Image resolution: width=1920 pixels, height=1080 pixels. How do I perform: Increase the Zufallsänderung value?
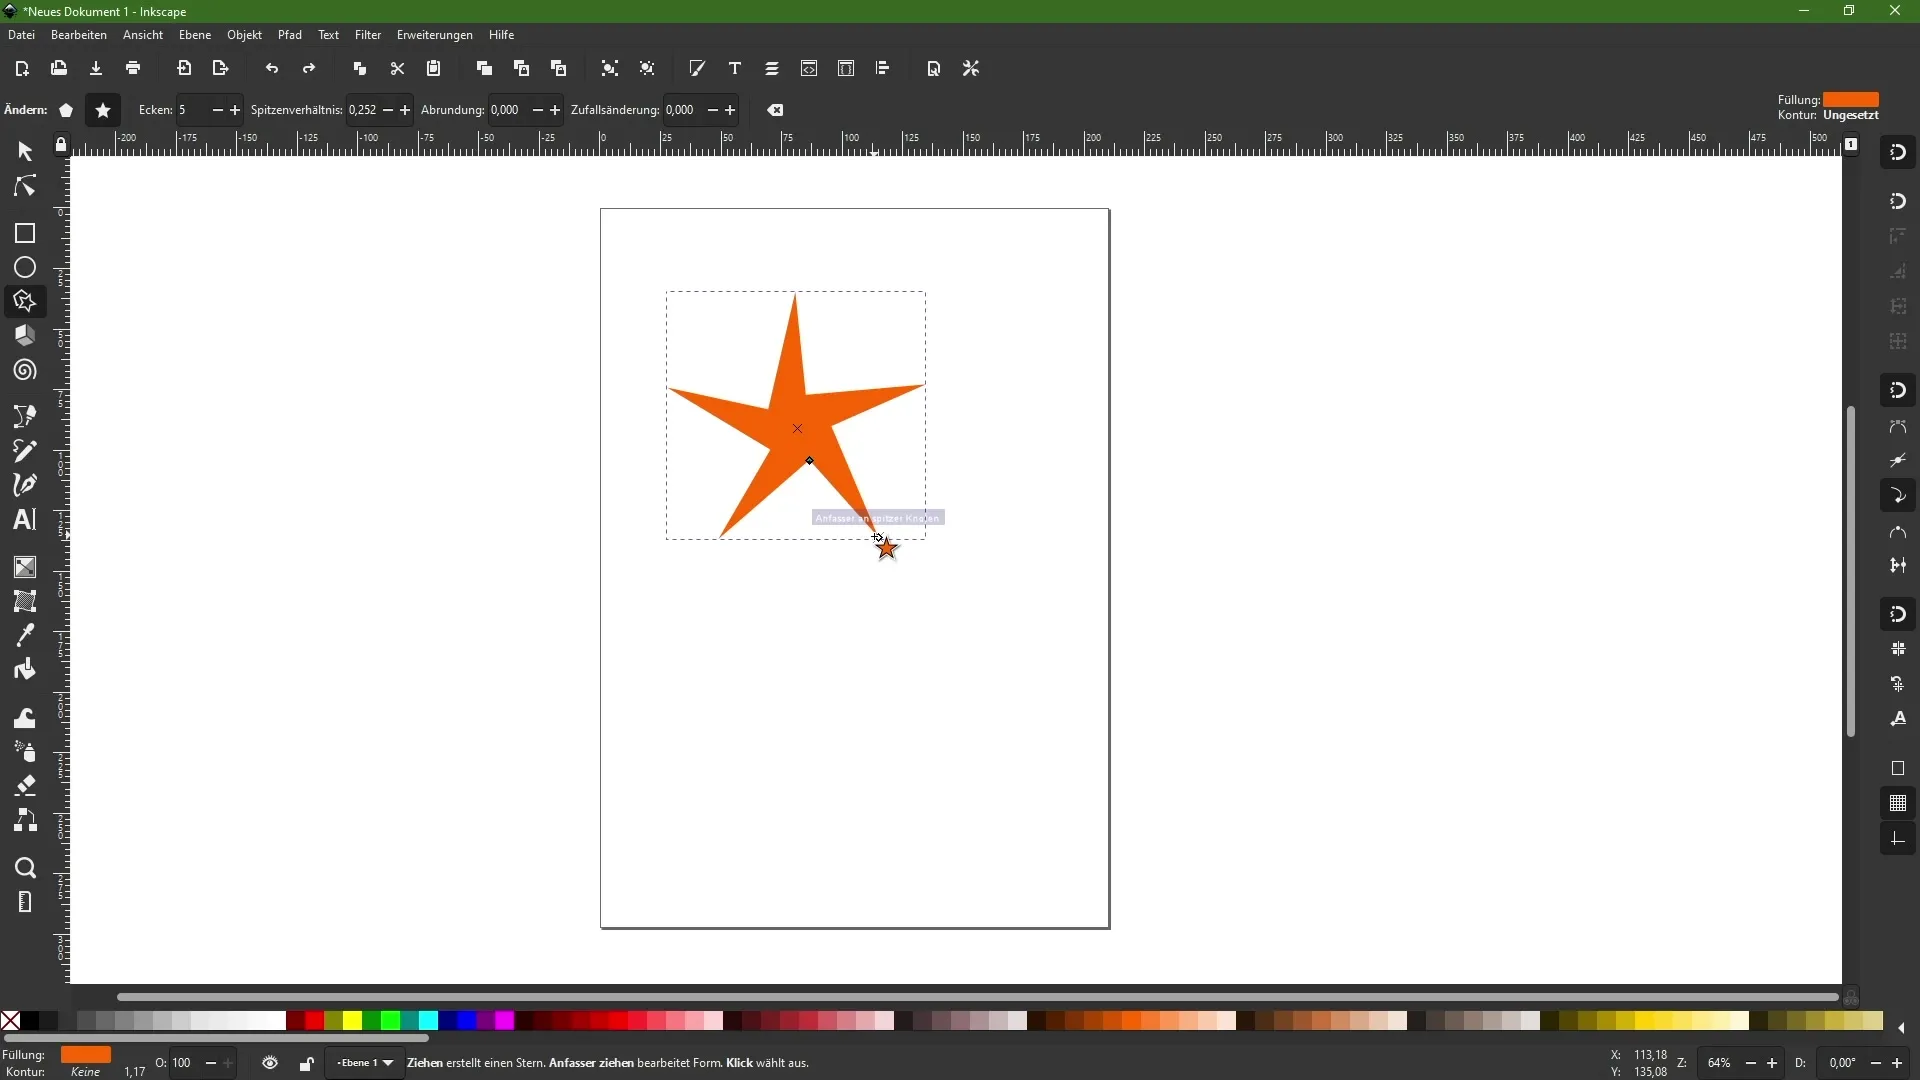pyautogui.click(x=732, y=110)
